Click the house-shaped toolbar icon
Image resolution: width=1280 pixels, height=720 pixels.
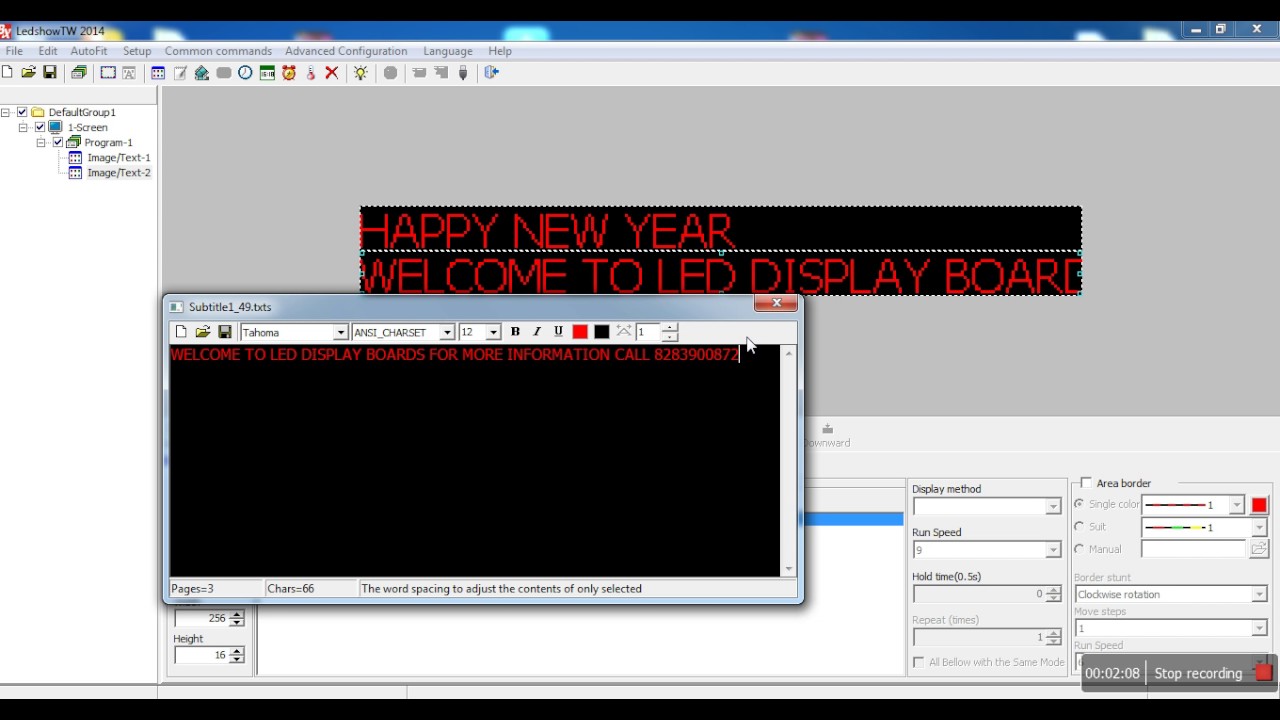(202, 73)
